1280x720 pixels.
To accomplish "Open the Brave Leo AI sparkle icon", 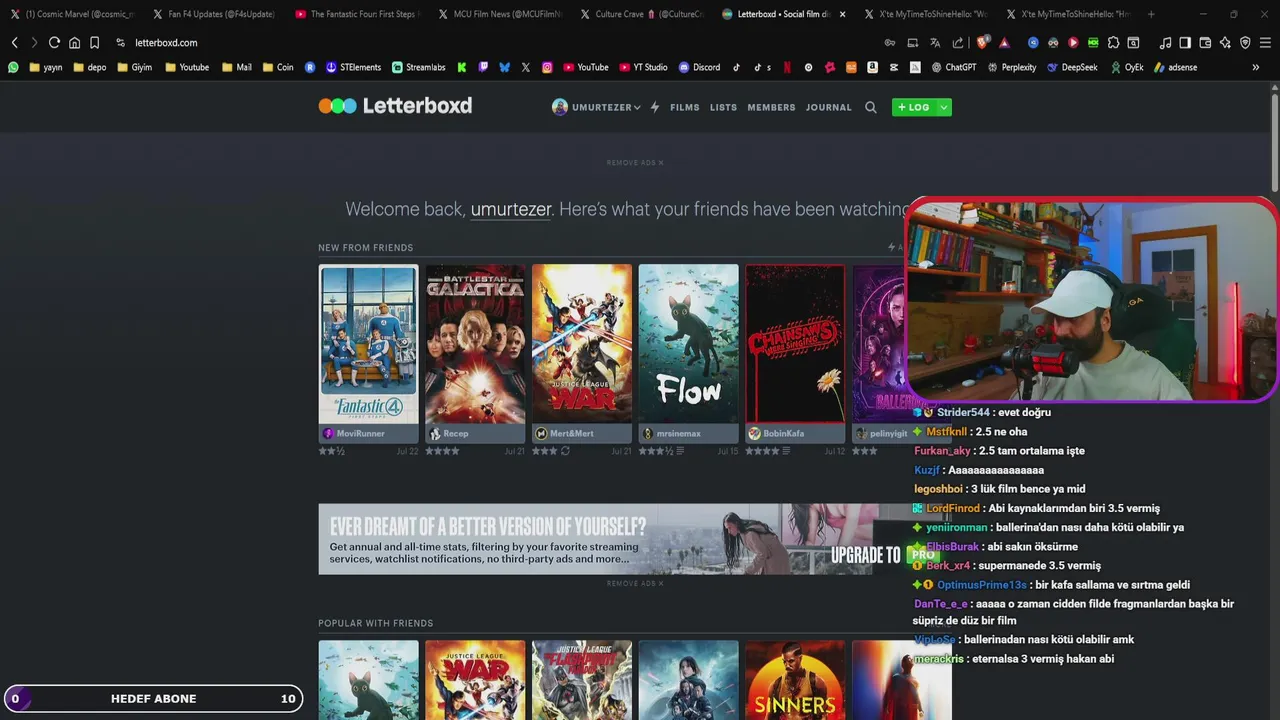I will tap(1225, 43).
